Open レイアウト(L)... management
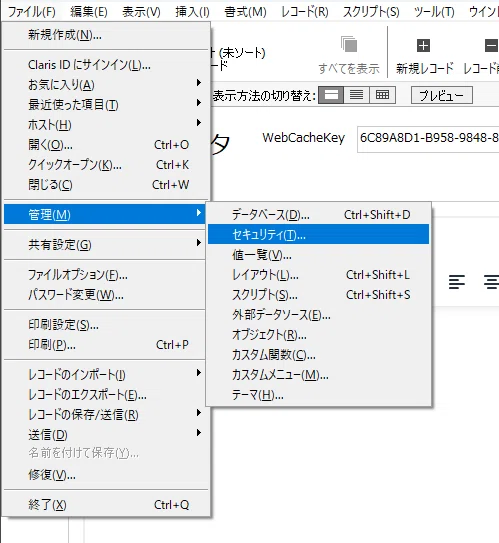The image size is (499, 543). coord(318,275)
